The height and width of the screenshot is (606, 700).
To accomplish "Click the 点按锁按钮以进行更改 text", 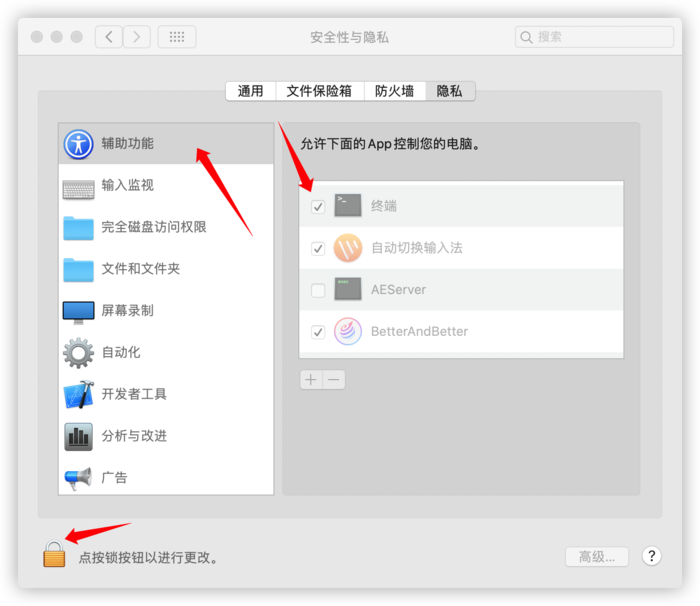I will tap(148, 558).
